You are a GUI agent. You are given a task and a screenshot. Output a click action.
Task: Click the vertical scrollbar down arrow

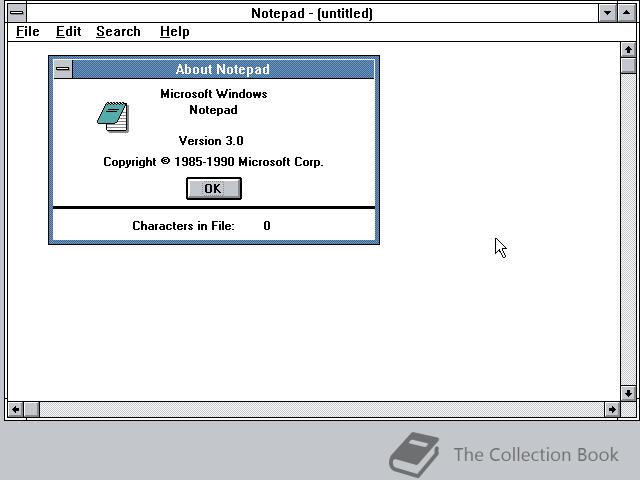click(x=628, y=393)
